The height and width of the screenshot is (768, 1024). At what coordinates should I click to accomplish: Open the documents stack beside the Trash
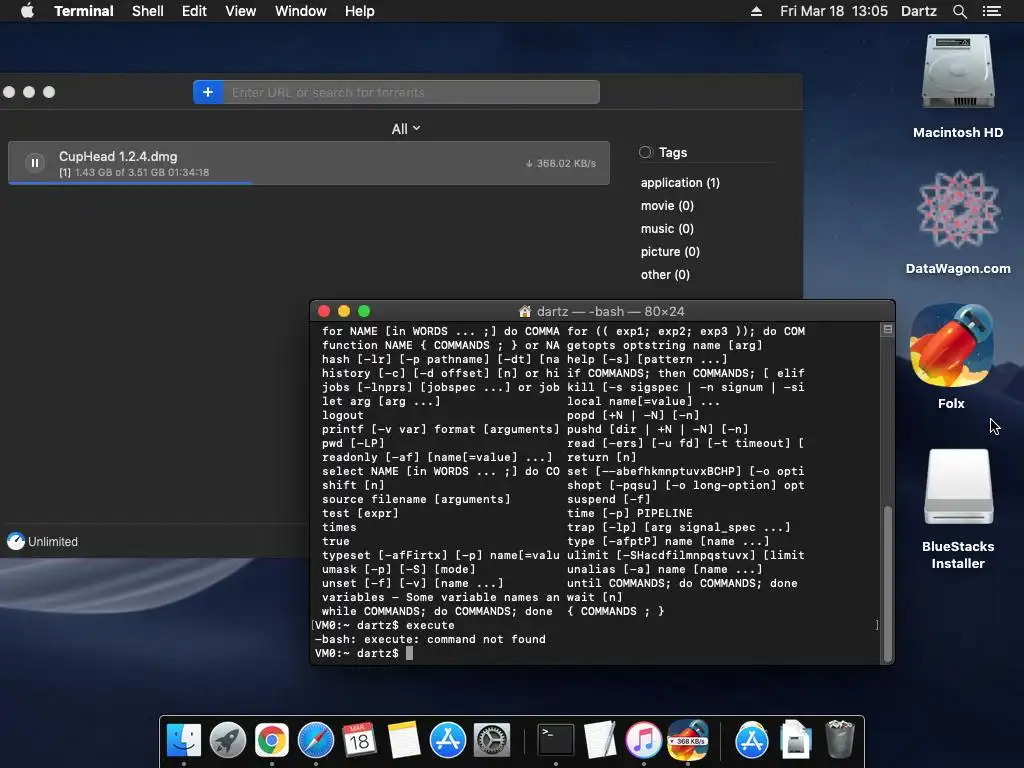[795, 740]
